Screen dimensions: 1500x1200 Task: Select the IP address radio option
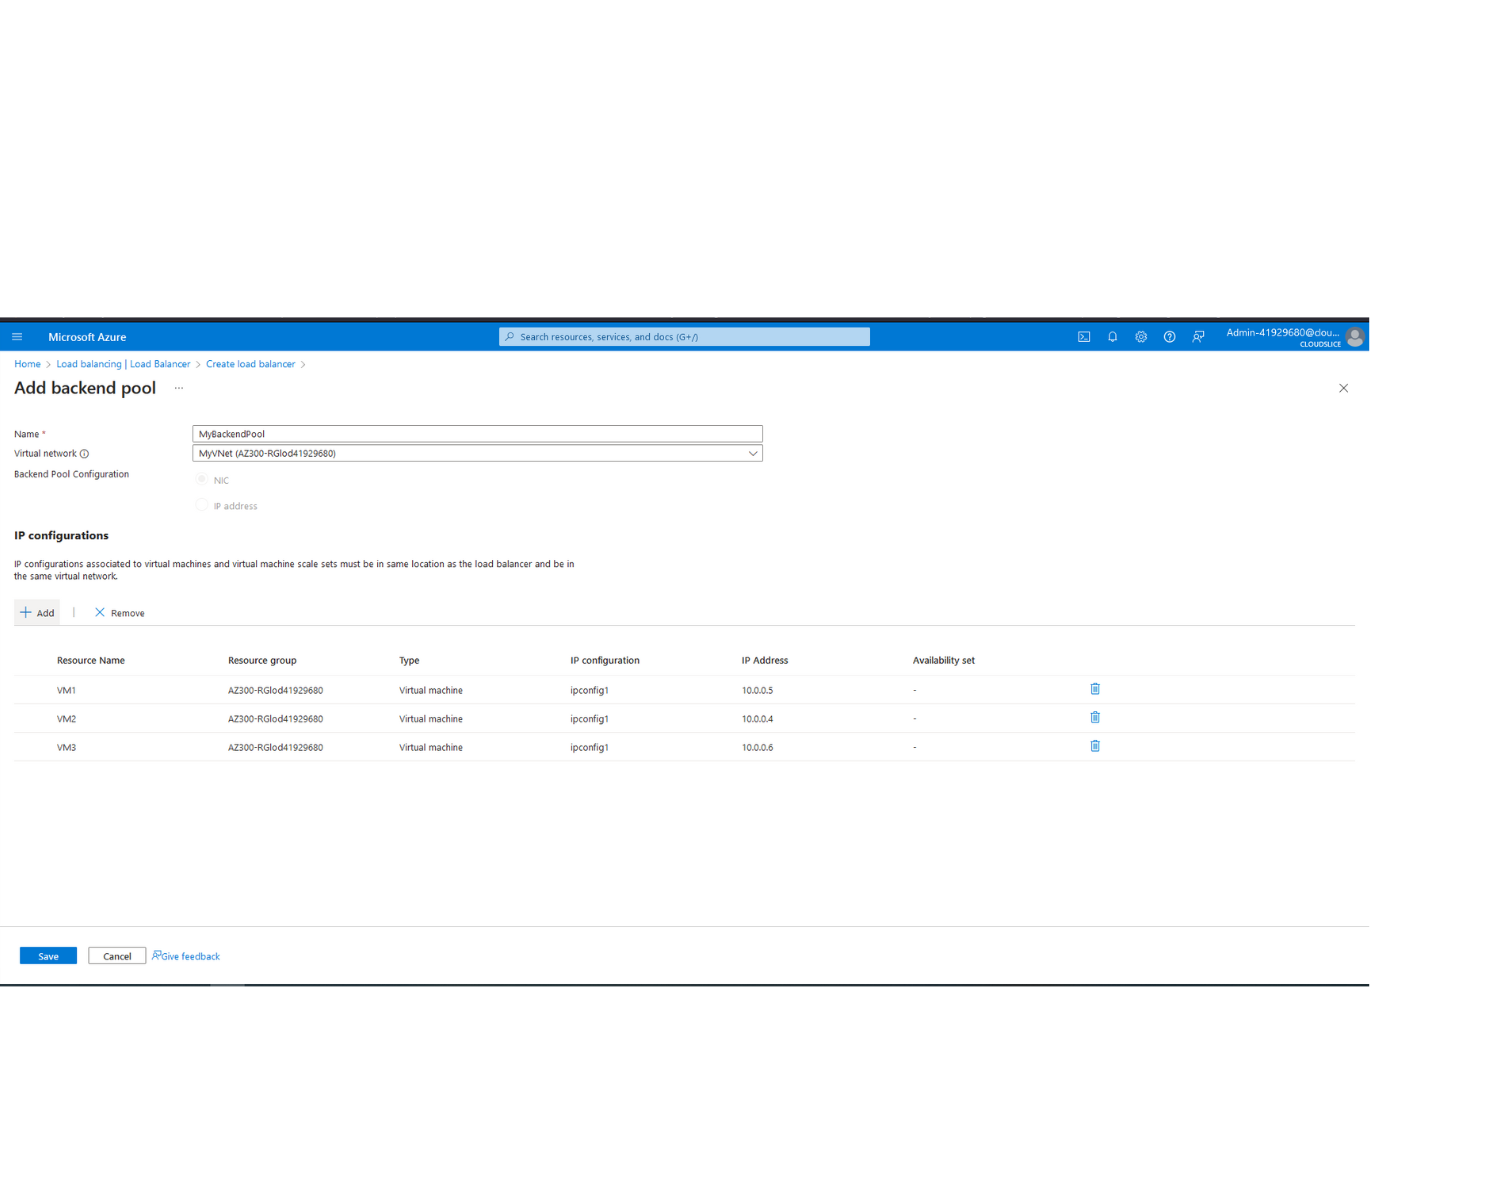click(202, 505)
